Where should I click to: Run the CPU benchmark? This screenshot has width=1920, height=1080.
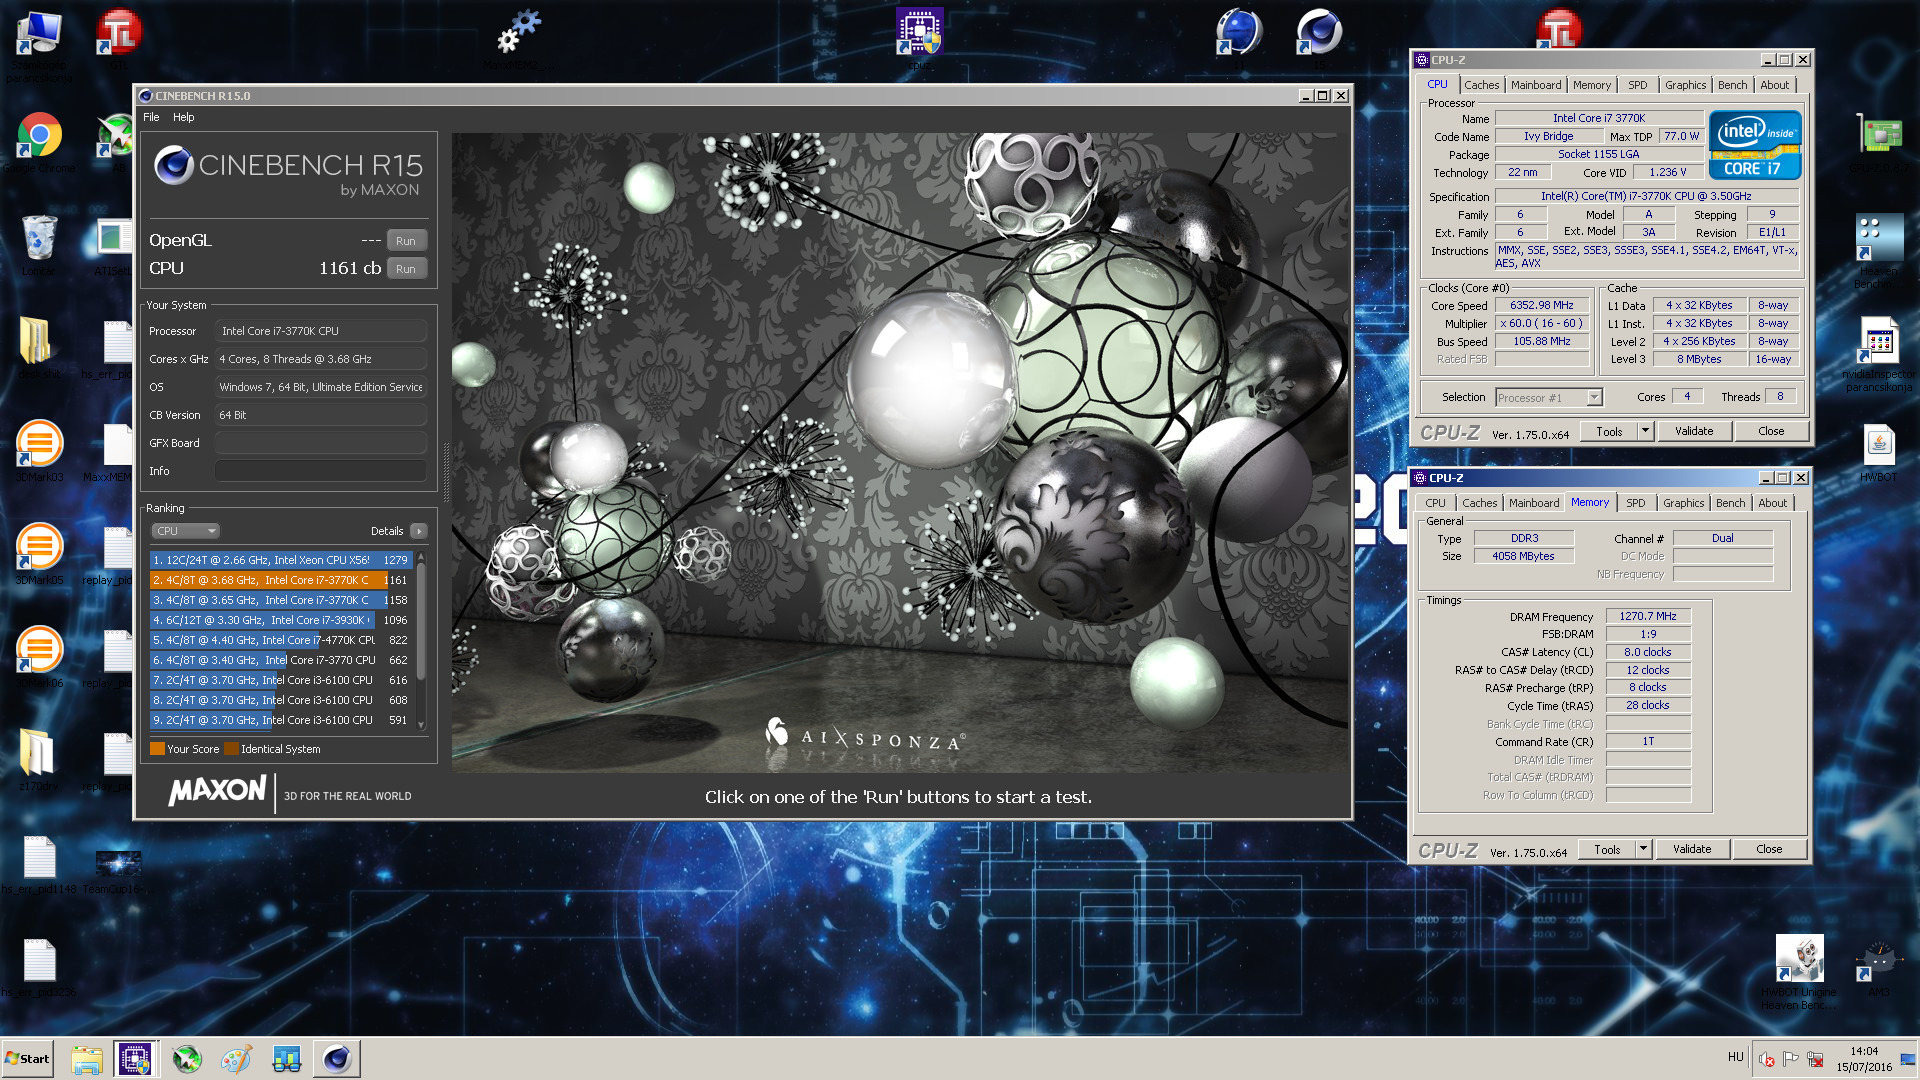(x=406, y=269)
